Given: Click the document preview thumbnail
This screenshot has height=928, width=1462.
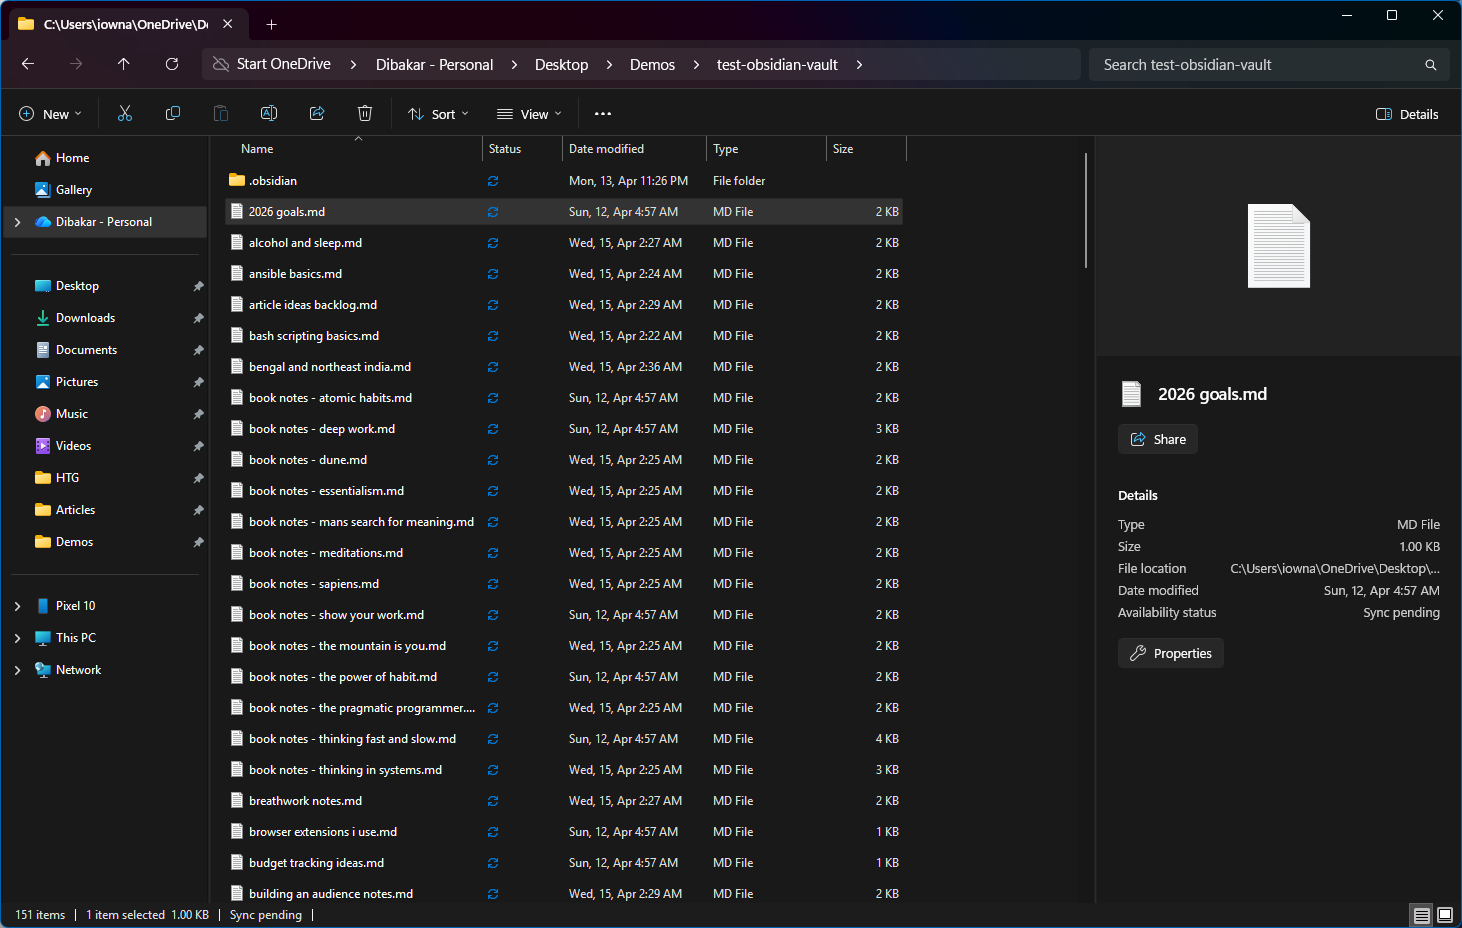Looking at the screenshot, I should point(1279,246).
